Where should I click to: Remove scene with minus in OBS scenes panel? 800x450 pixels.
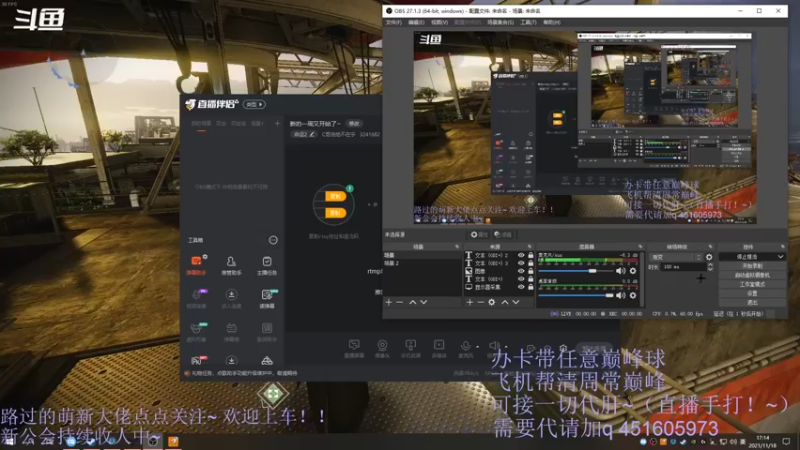pos(399,303)
